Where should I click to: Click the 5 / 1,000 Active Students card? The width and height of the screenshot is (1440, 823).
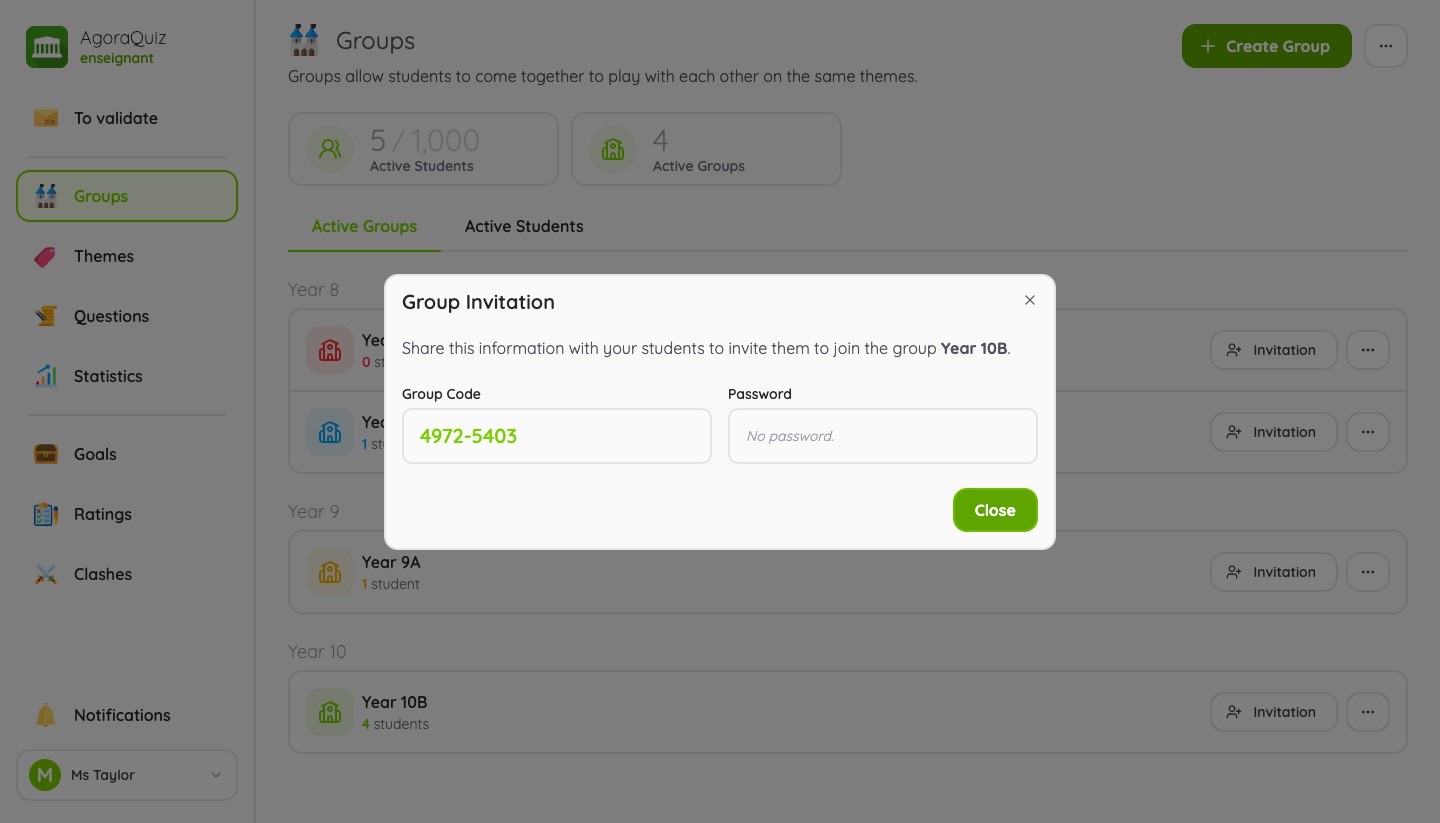pyautogui.click(x=423, y=149)
